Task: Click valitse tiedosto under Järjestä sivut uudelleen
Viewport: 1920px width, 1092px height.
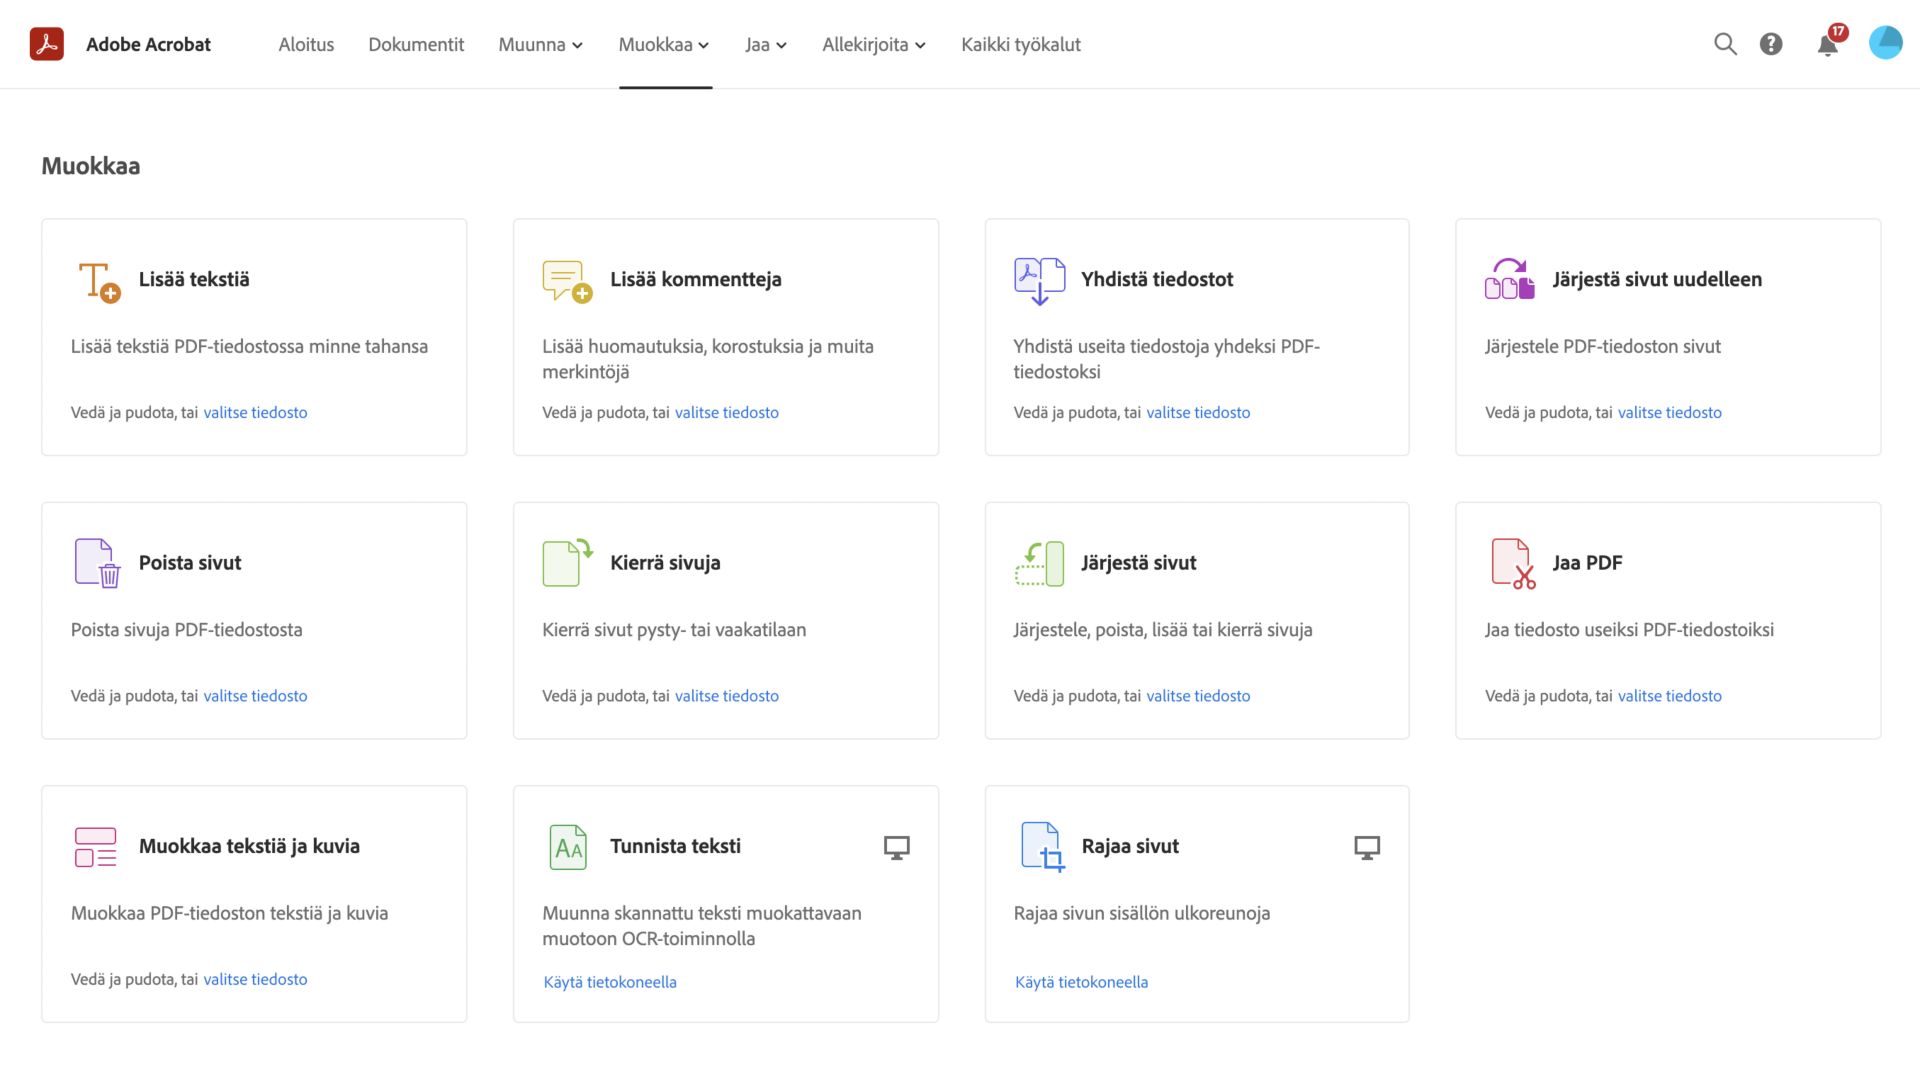Action: click(x=1670, y=412)
